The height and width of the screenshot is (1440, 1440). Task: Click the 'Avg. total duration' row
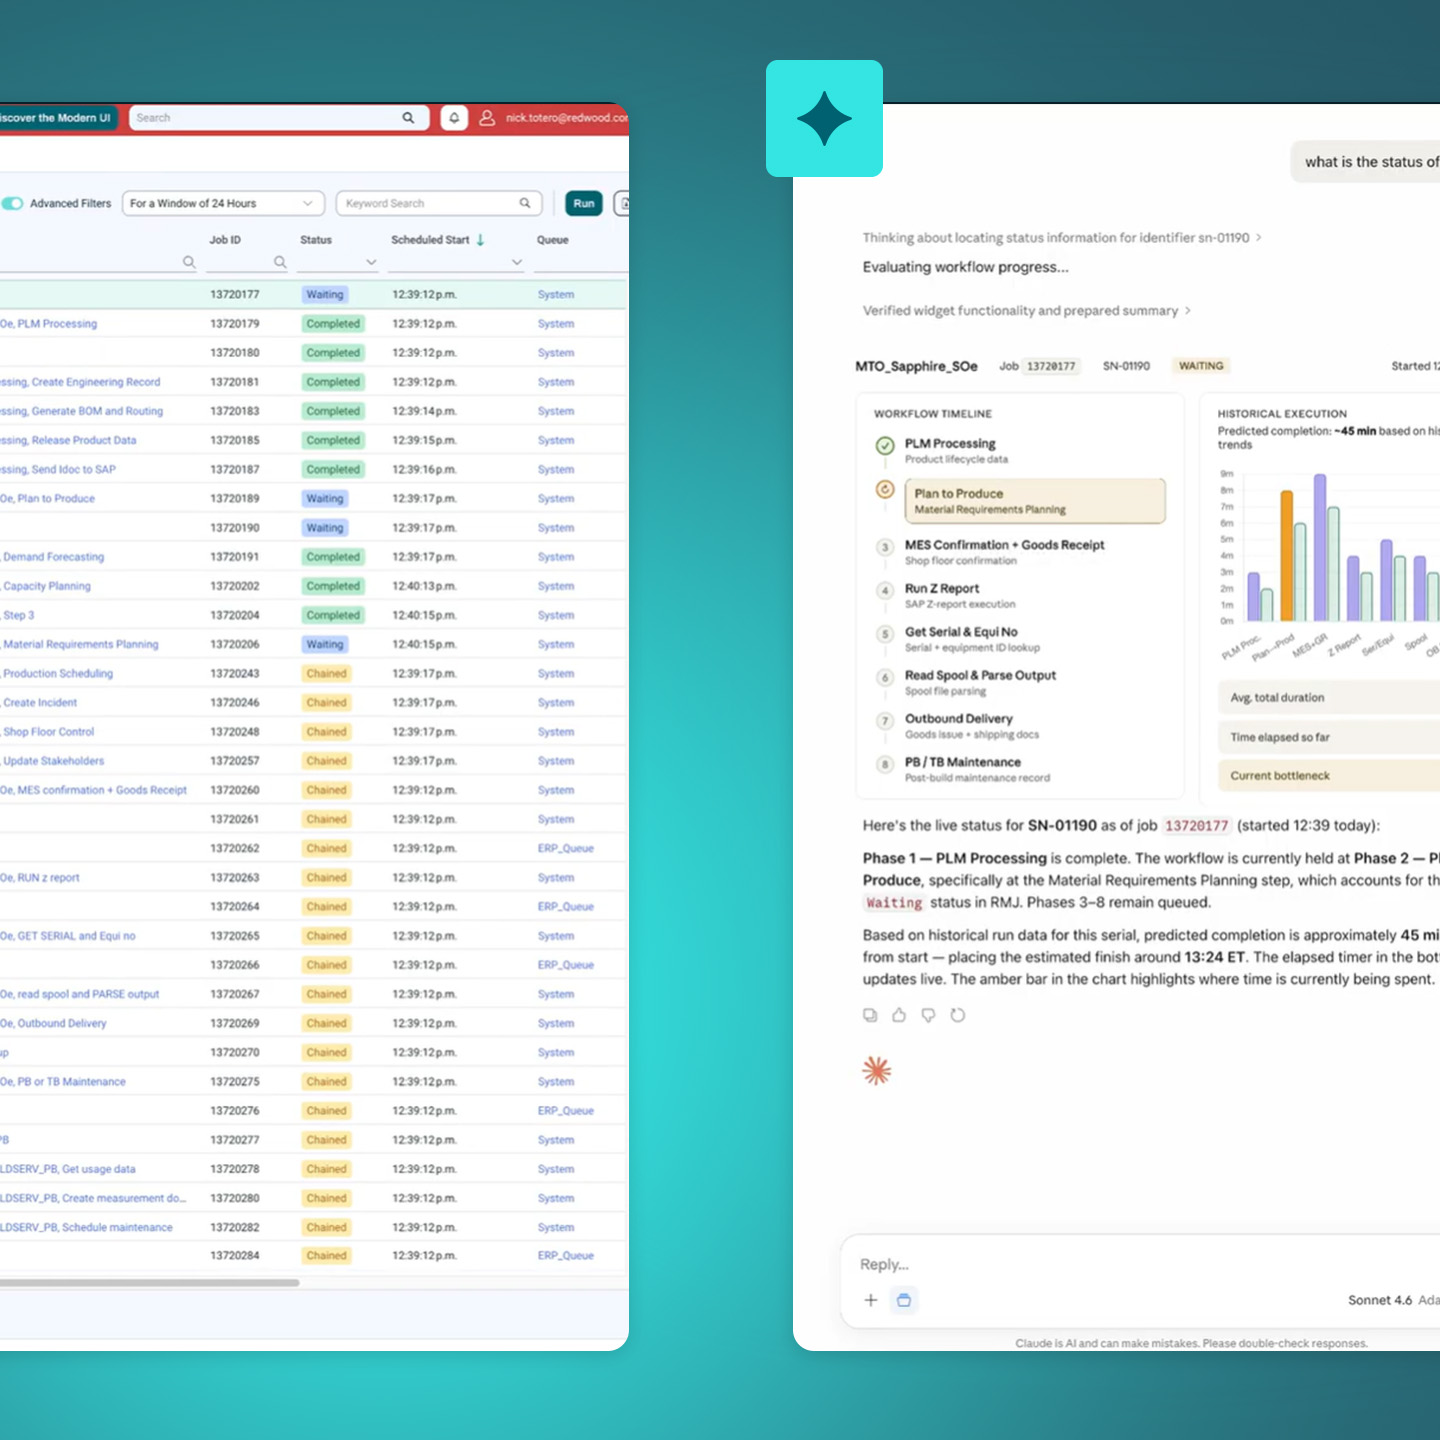coord(1329,698)
